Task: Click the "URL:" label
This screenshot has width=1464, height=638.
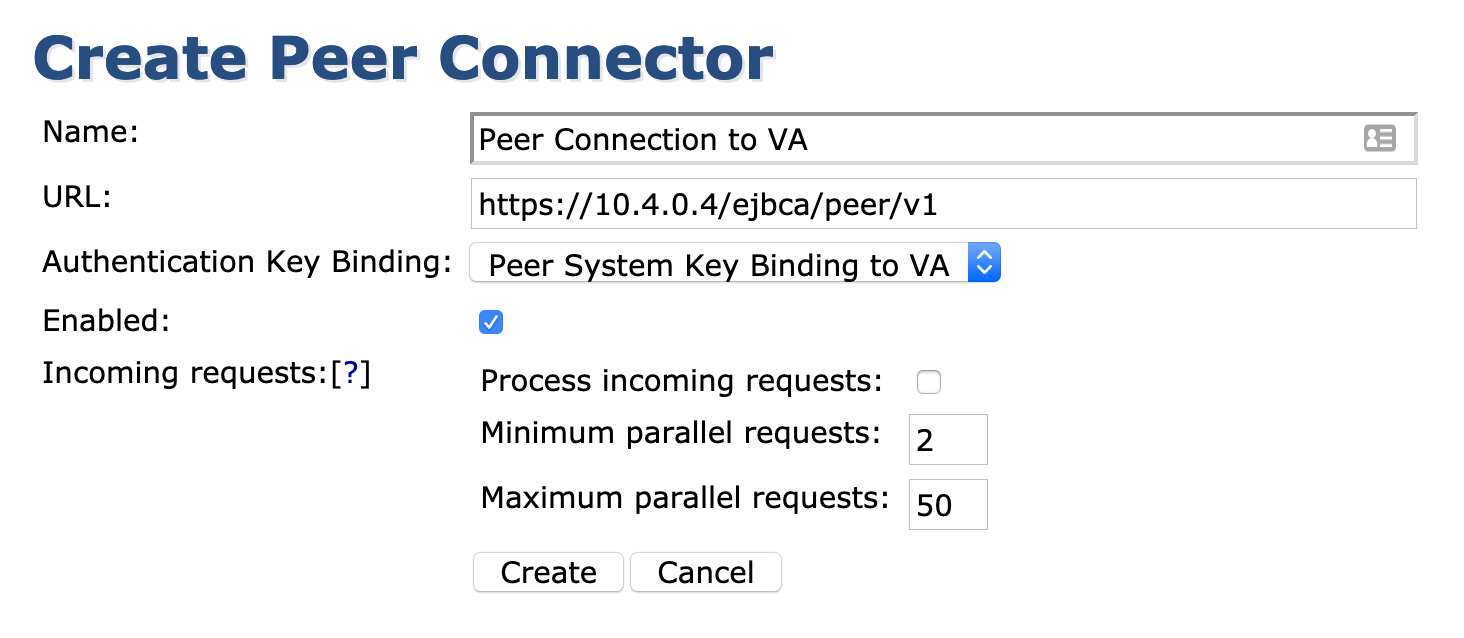Action: click(x=77, y=196)
